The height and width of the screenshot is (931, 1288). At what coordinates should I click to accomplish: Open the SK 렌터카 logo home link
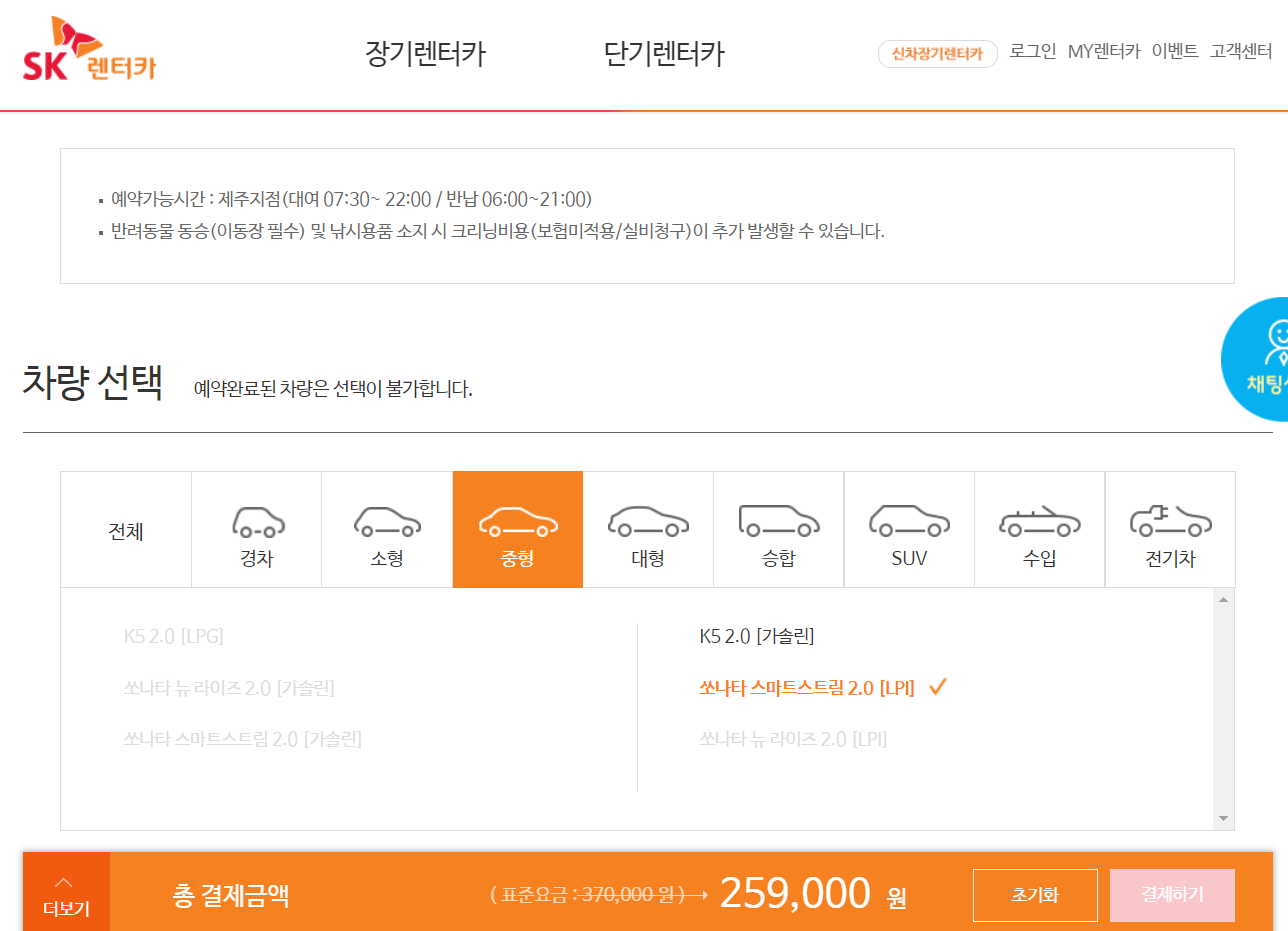click(x=90, y=50)
